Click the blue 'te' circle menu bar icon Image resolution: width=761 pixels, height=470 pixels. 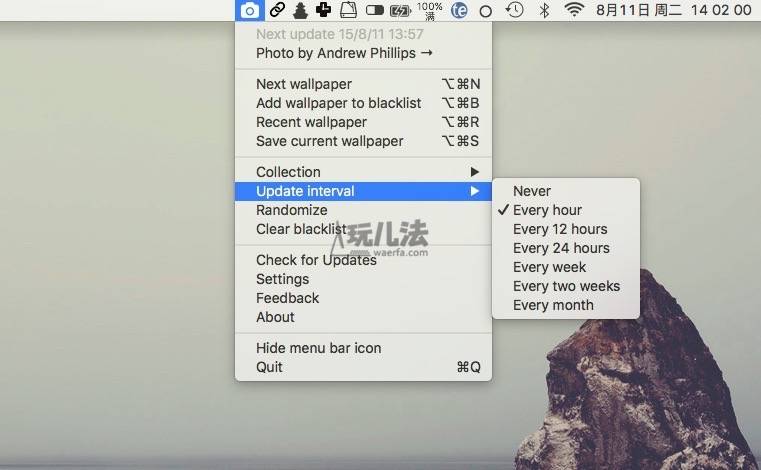tap(459, 10)
